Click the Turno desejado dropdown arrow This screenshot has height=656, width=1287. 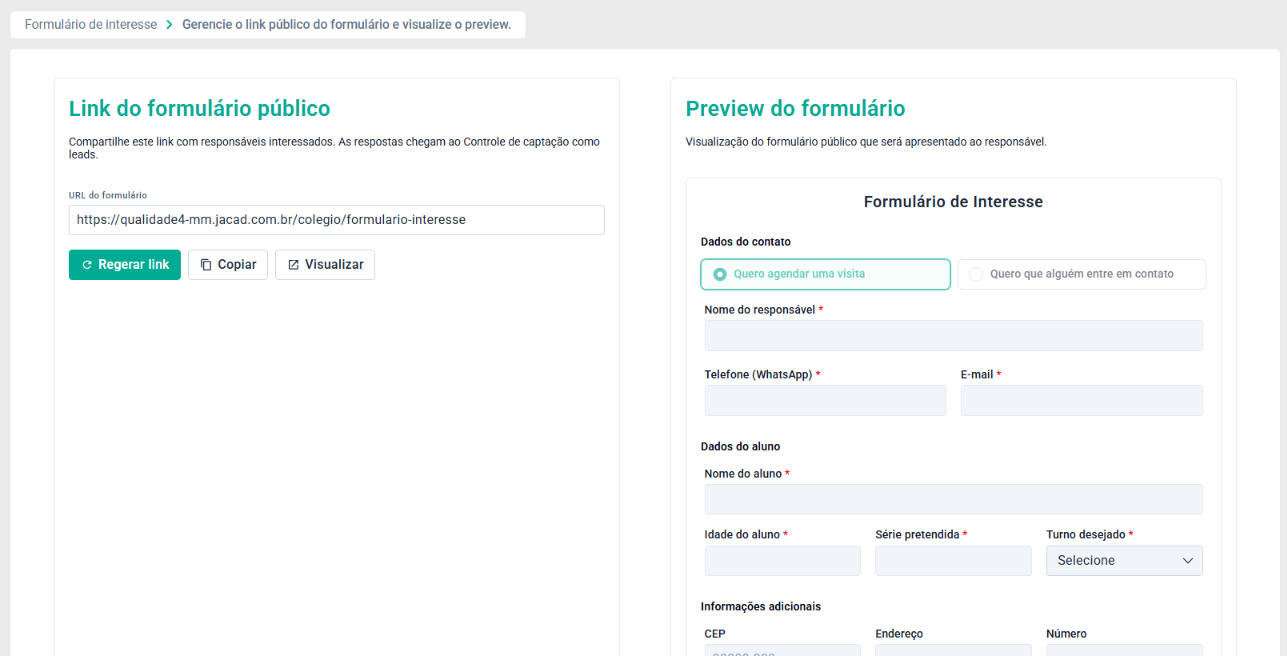pyautogui.click(x=1188, y=561)
